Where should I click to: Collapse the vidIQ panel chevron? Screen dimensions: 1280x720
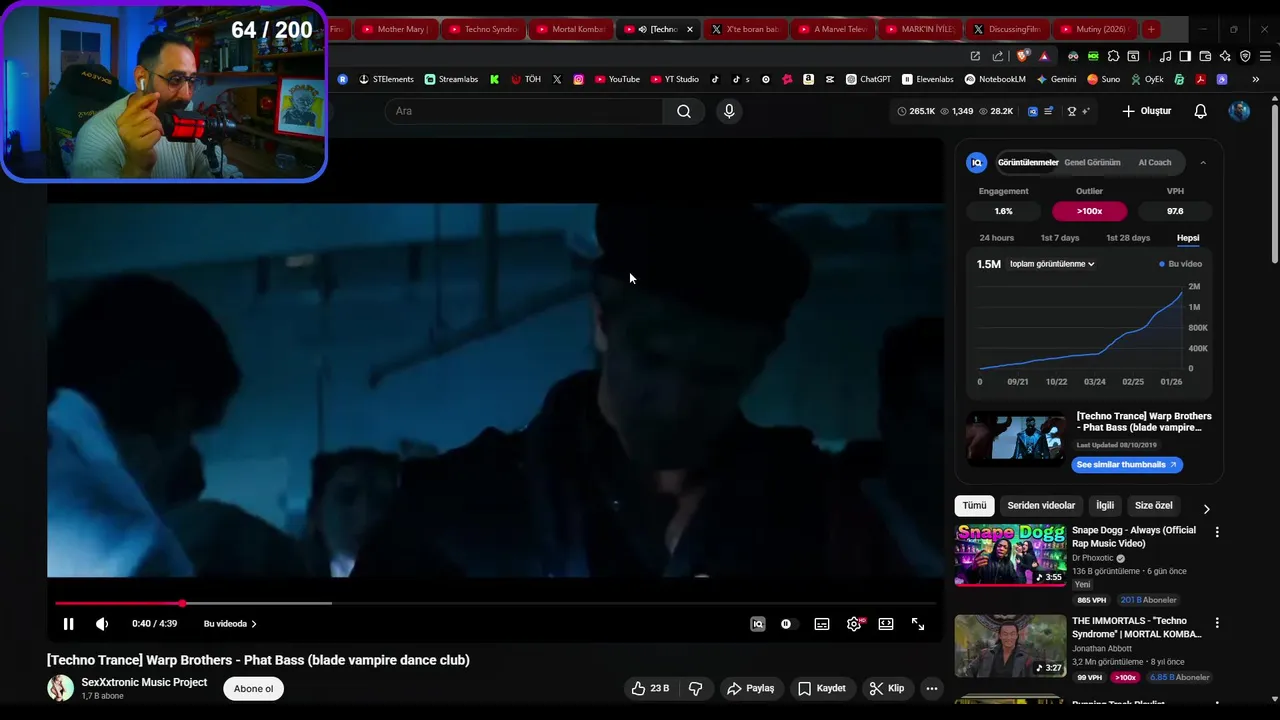click(1203, 162)
